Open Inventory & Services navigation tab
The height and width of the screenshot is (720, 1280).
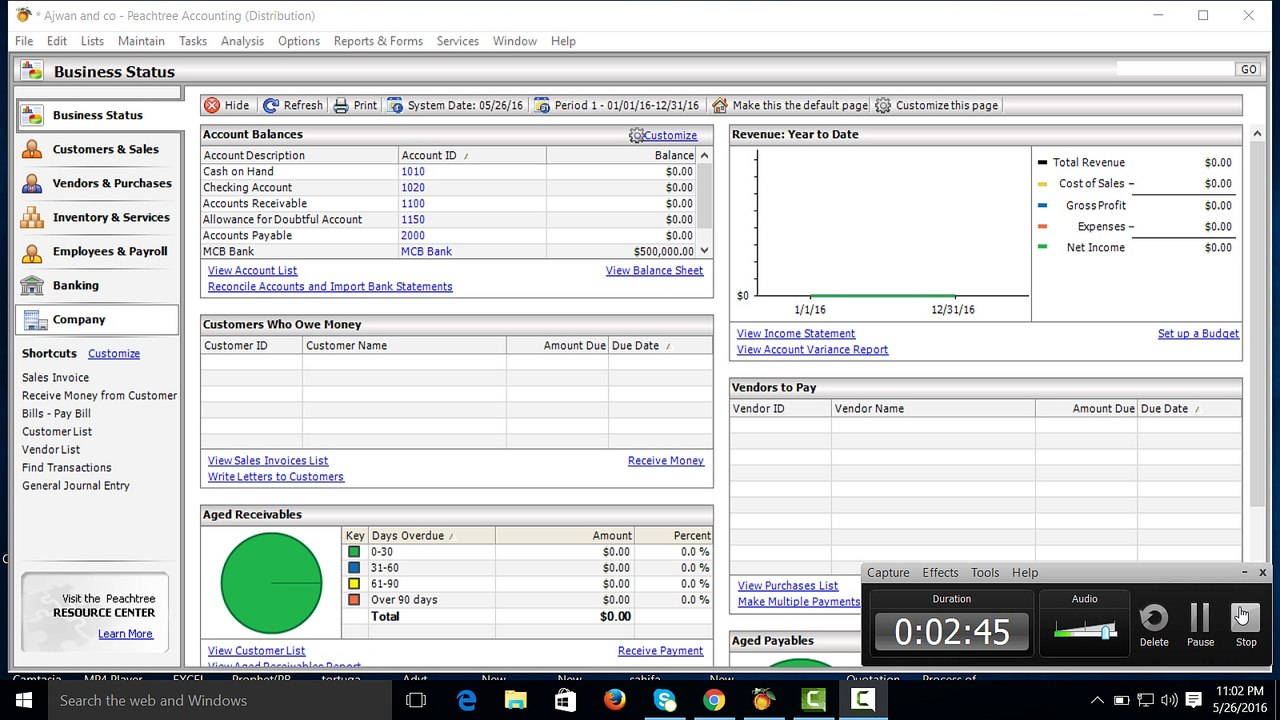[98, 217]
